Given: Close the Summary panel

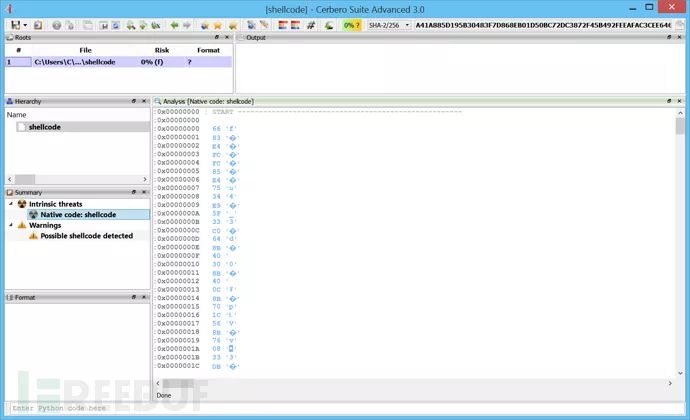Looking at the screenshot, I should tap(144, 192).
